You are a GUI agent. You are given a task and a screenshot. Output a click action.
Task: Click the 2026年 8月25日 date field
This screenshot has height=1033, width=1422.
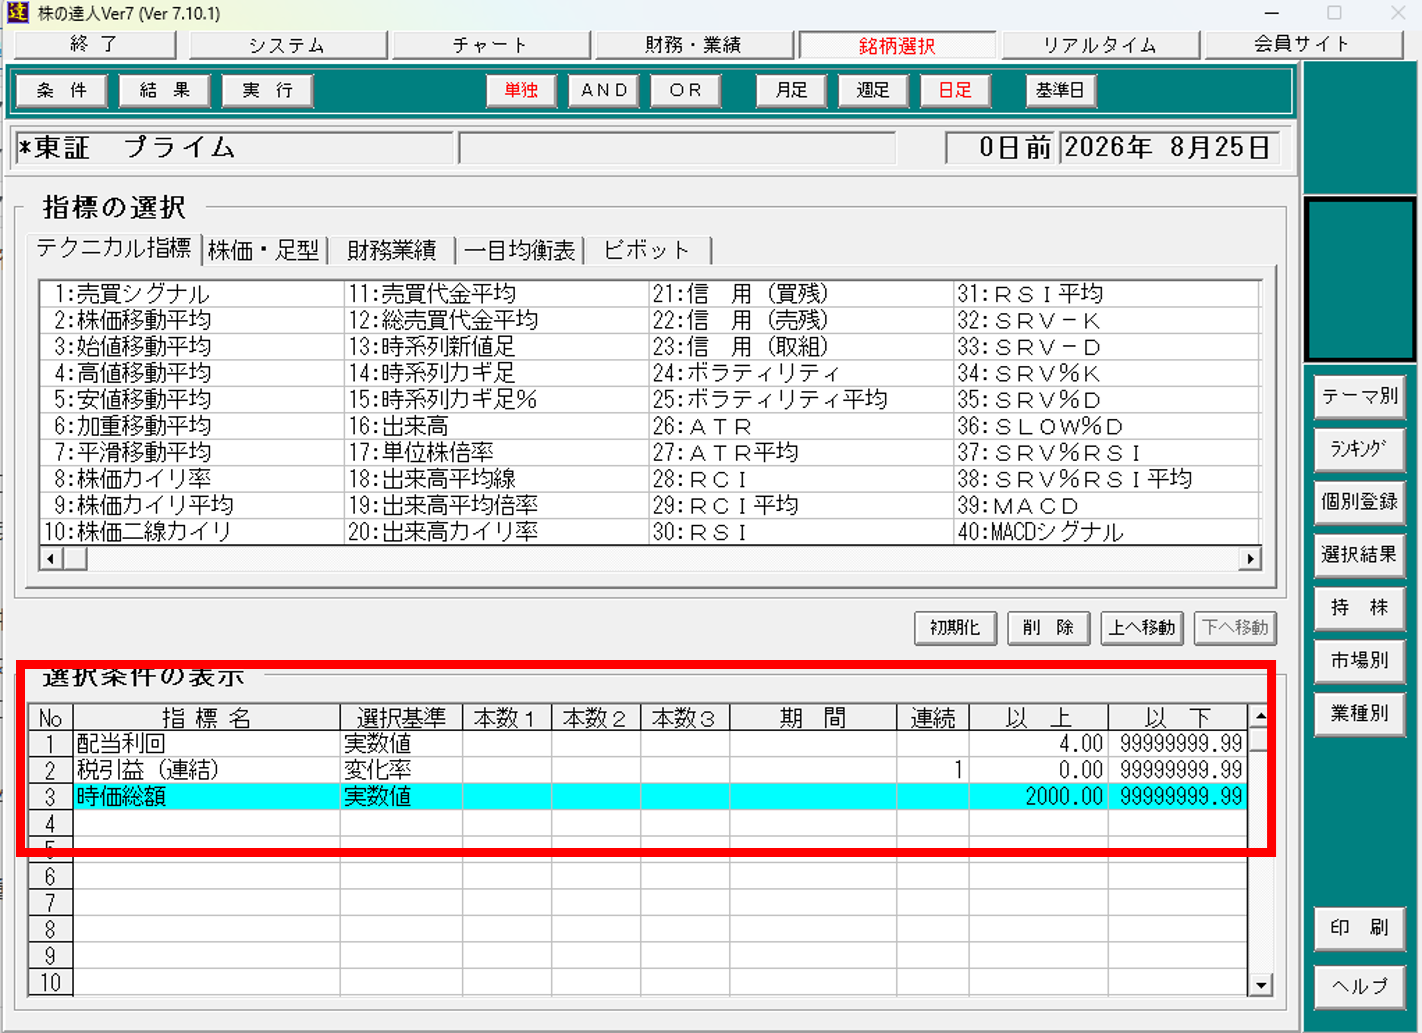(1169, 148)
